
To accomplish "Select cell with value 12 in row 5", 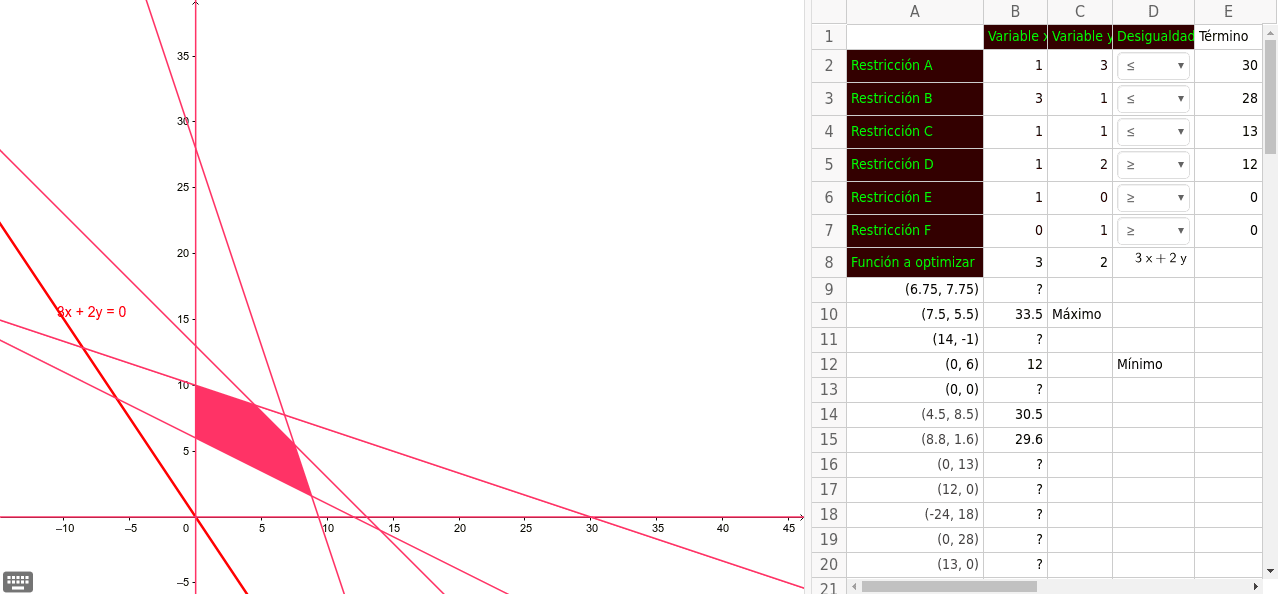I will (1228, 165).
